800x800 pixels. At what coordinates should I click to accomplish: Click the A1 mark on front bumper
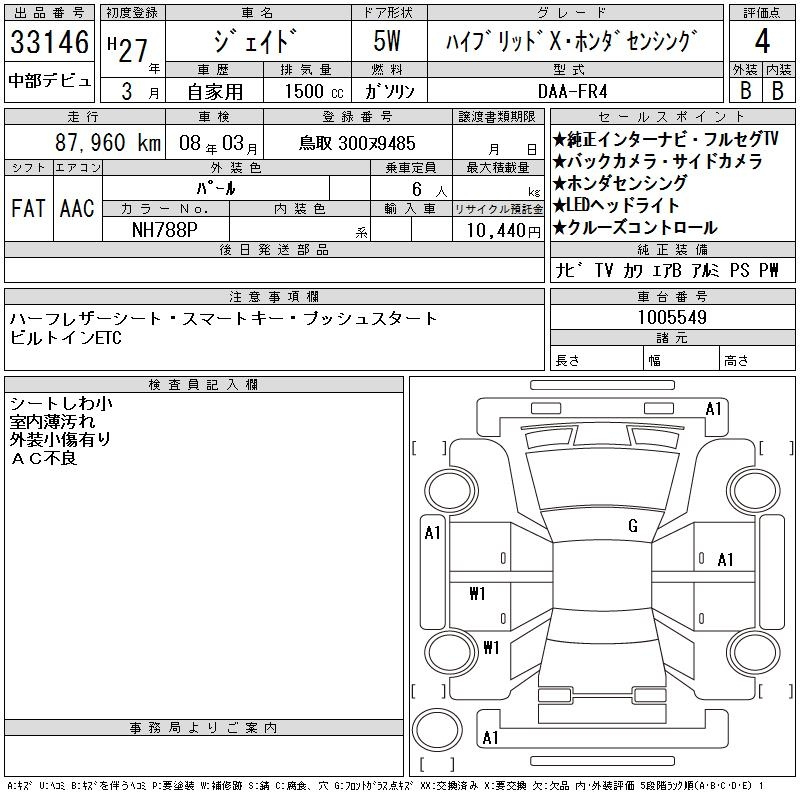714,409
